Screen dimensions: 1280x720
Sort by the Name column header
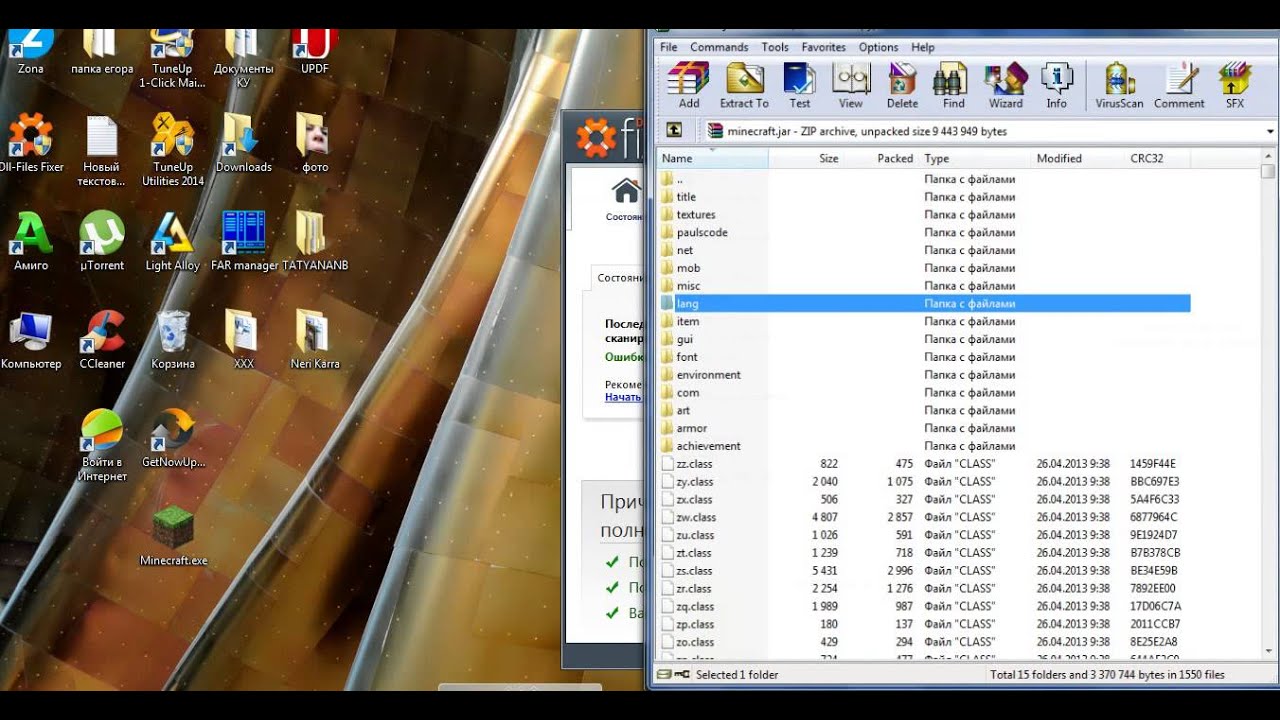(712, 158)
